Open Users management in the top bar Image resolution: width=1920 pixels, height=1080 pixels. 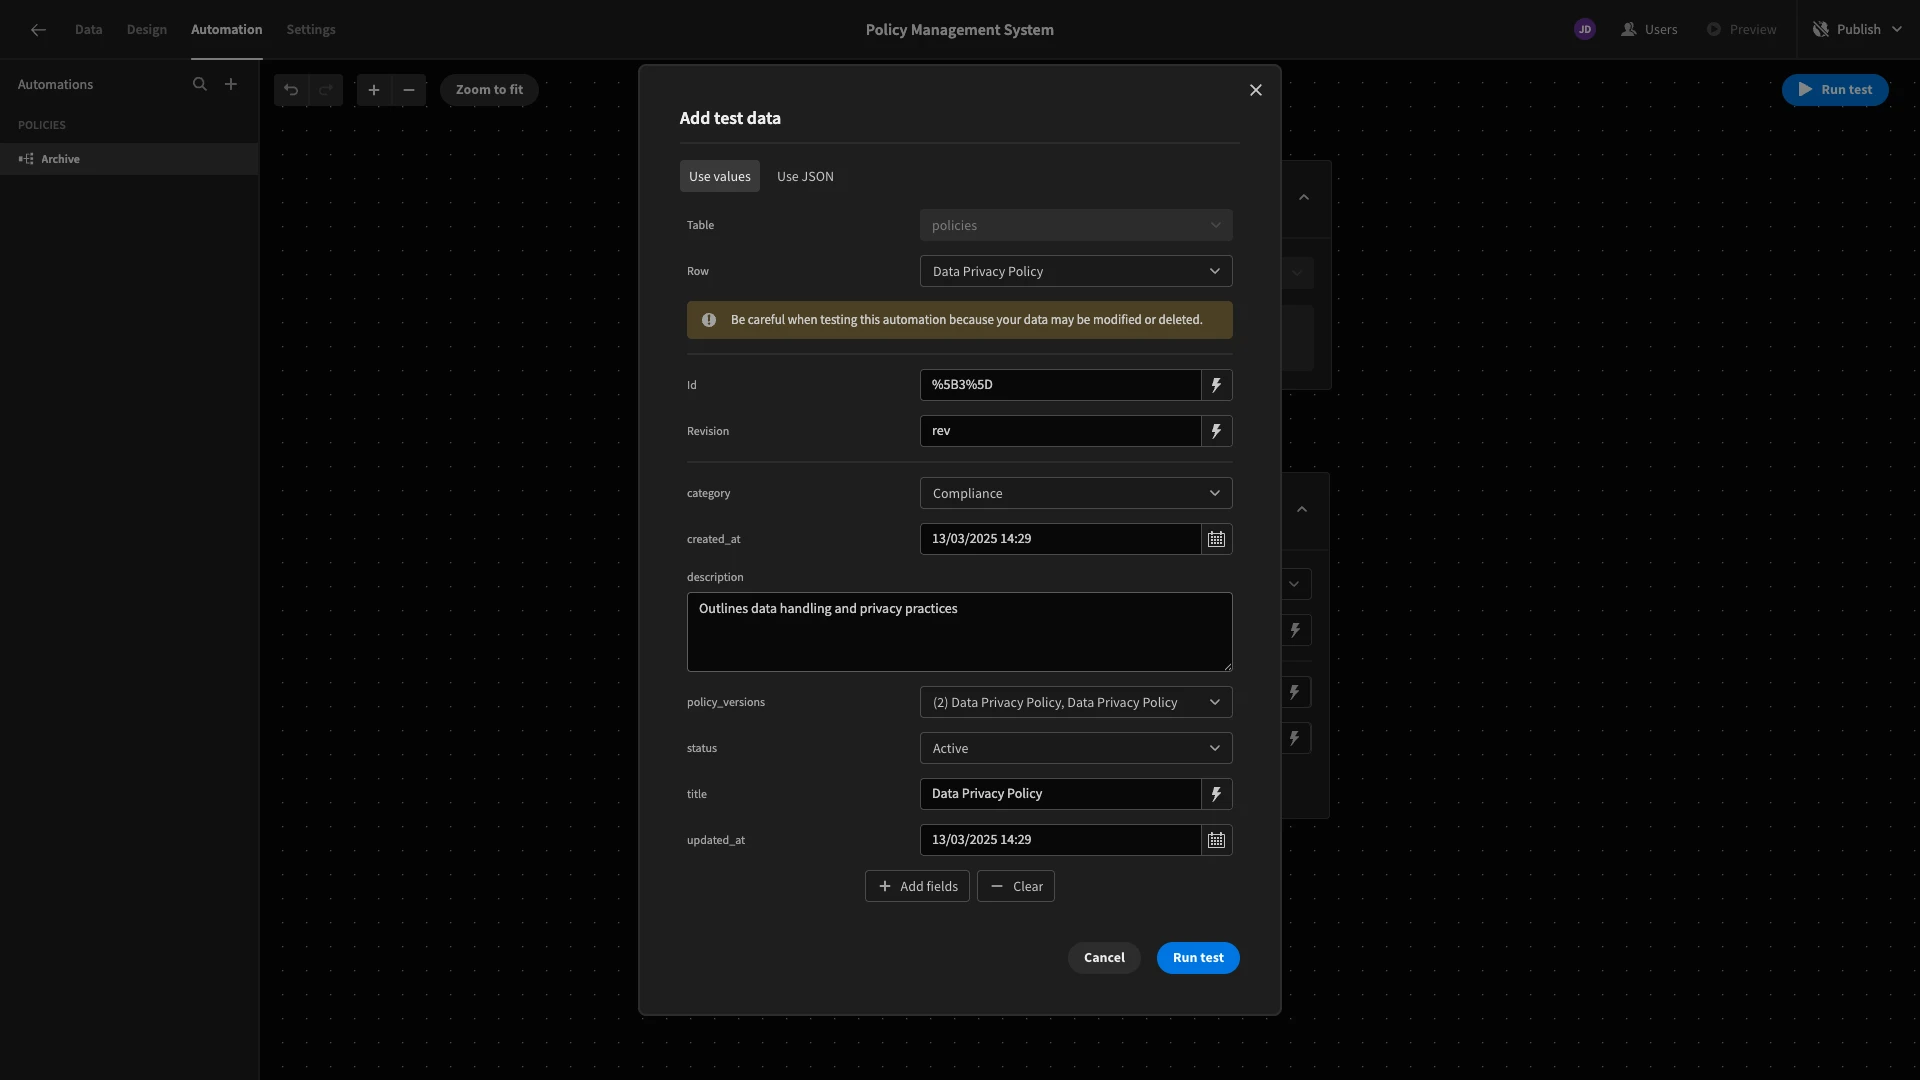click(x=1649, y=30)
